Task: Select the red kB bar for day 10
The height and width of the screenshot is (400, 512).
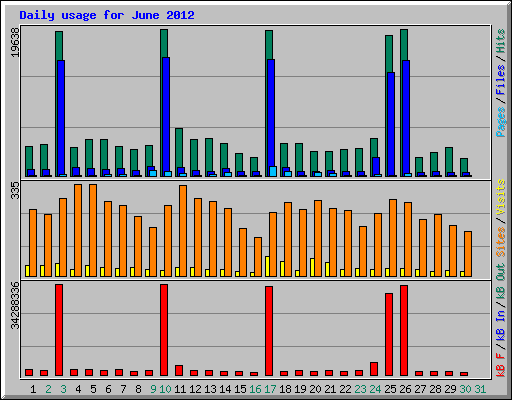Action: click(x=164, y=330)
